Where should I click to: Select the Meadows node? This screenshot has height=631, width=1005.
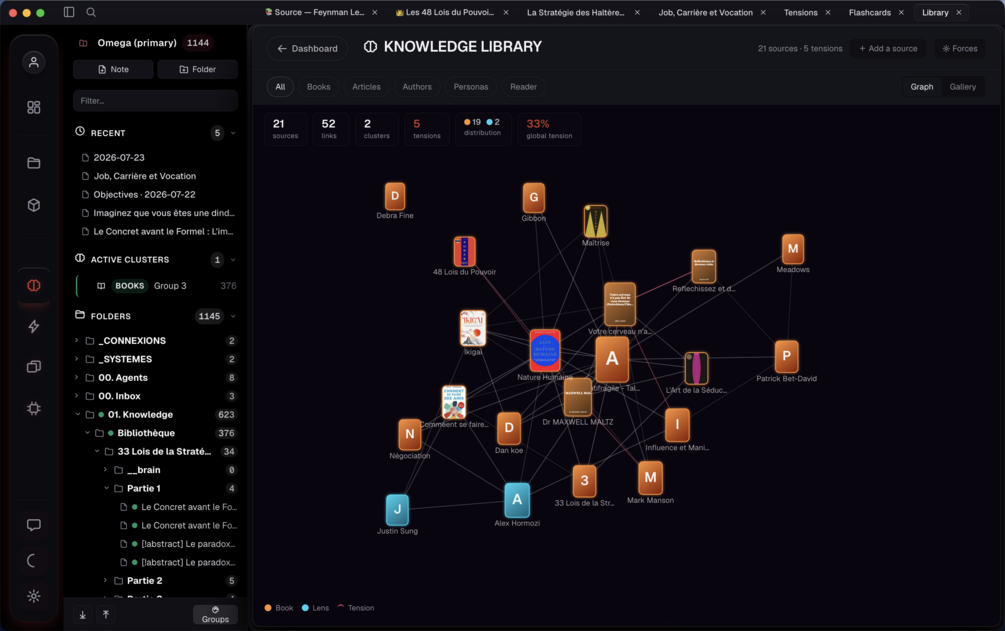point(793,249)
